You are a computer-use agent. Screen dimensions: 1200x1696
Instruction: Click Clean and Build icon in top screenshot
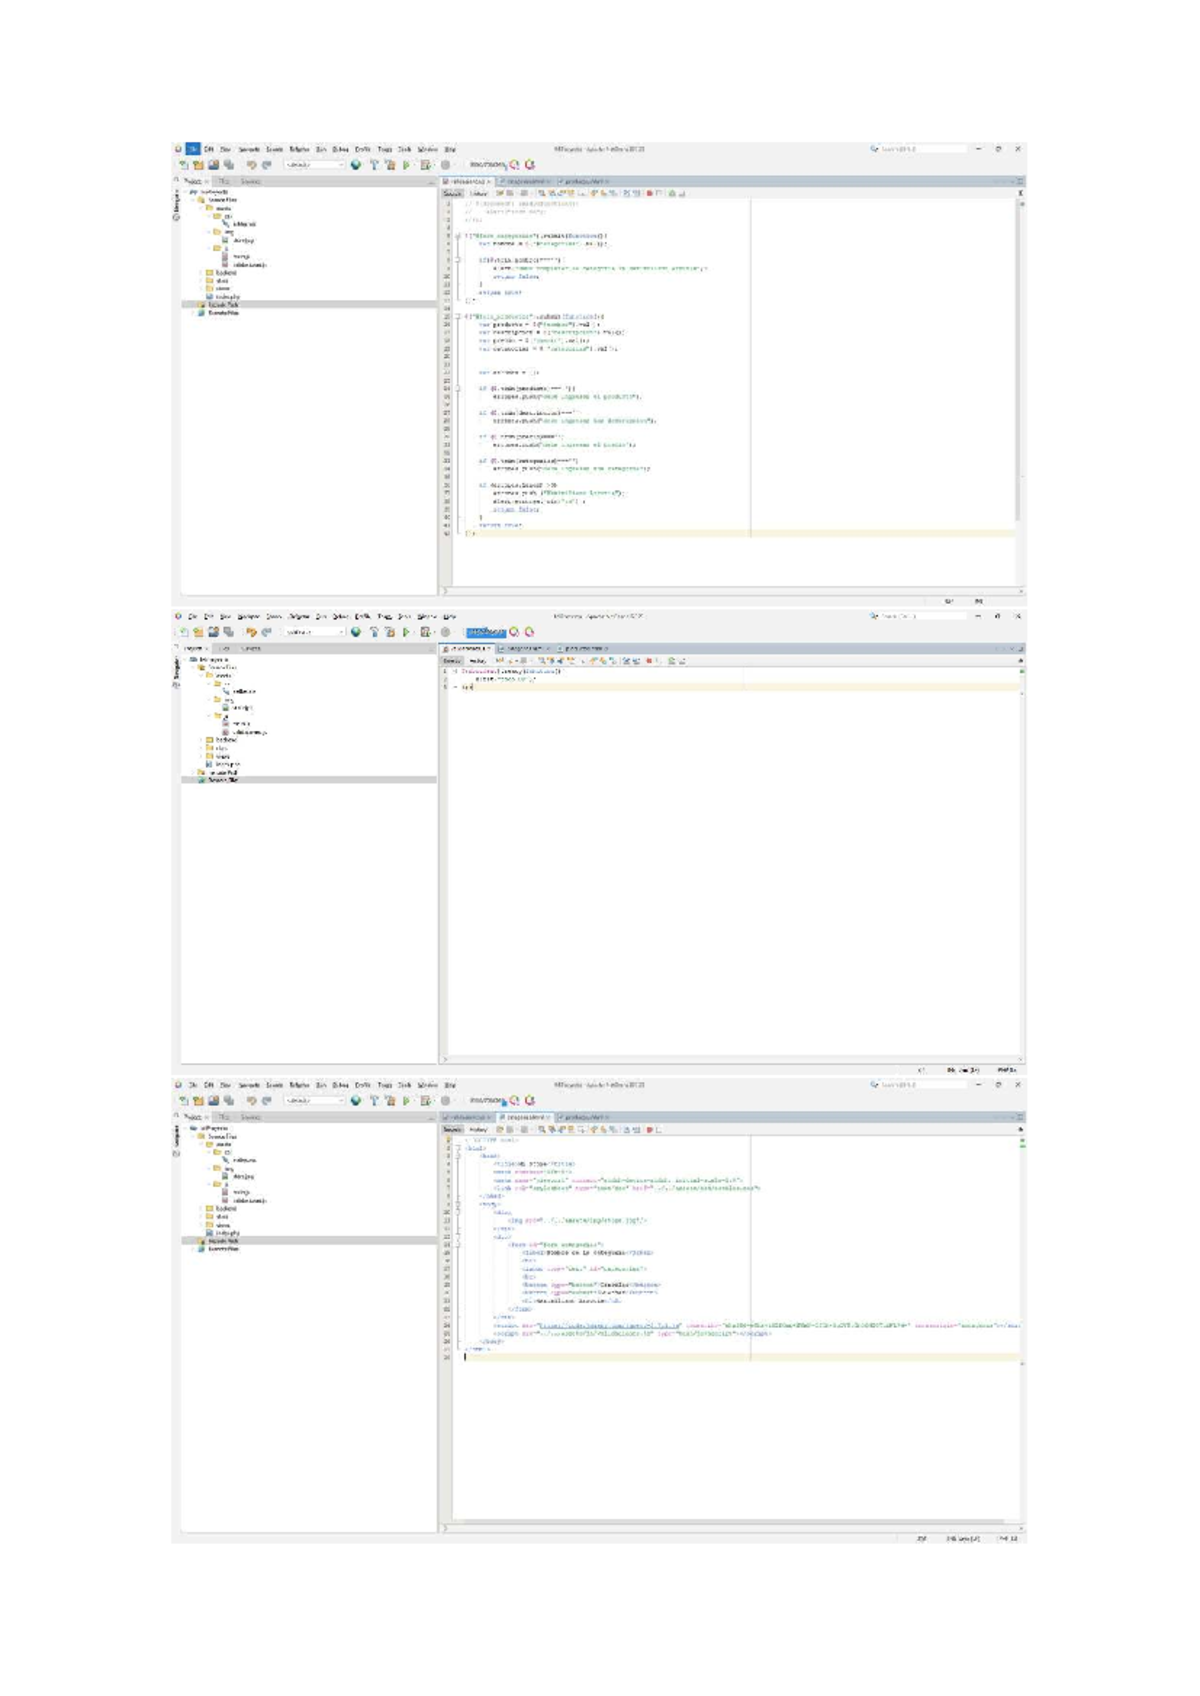click(x=389, y=165)
